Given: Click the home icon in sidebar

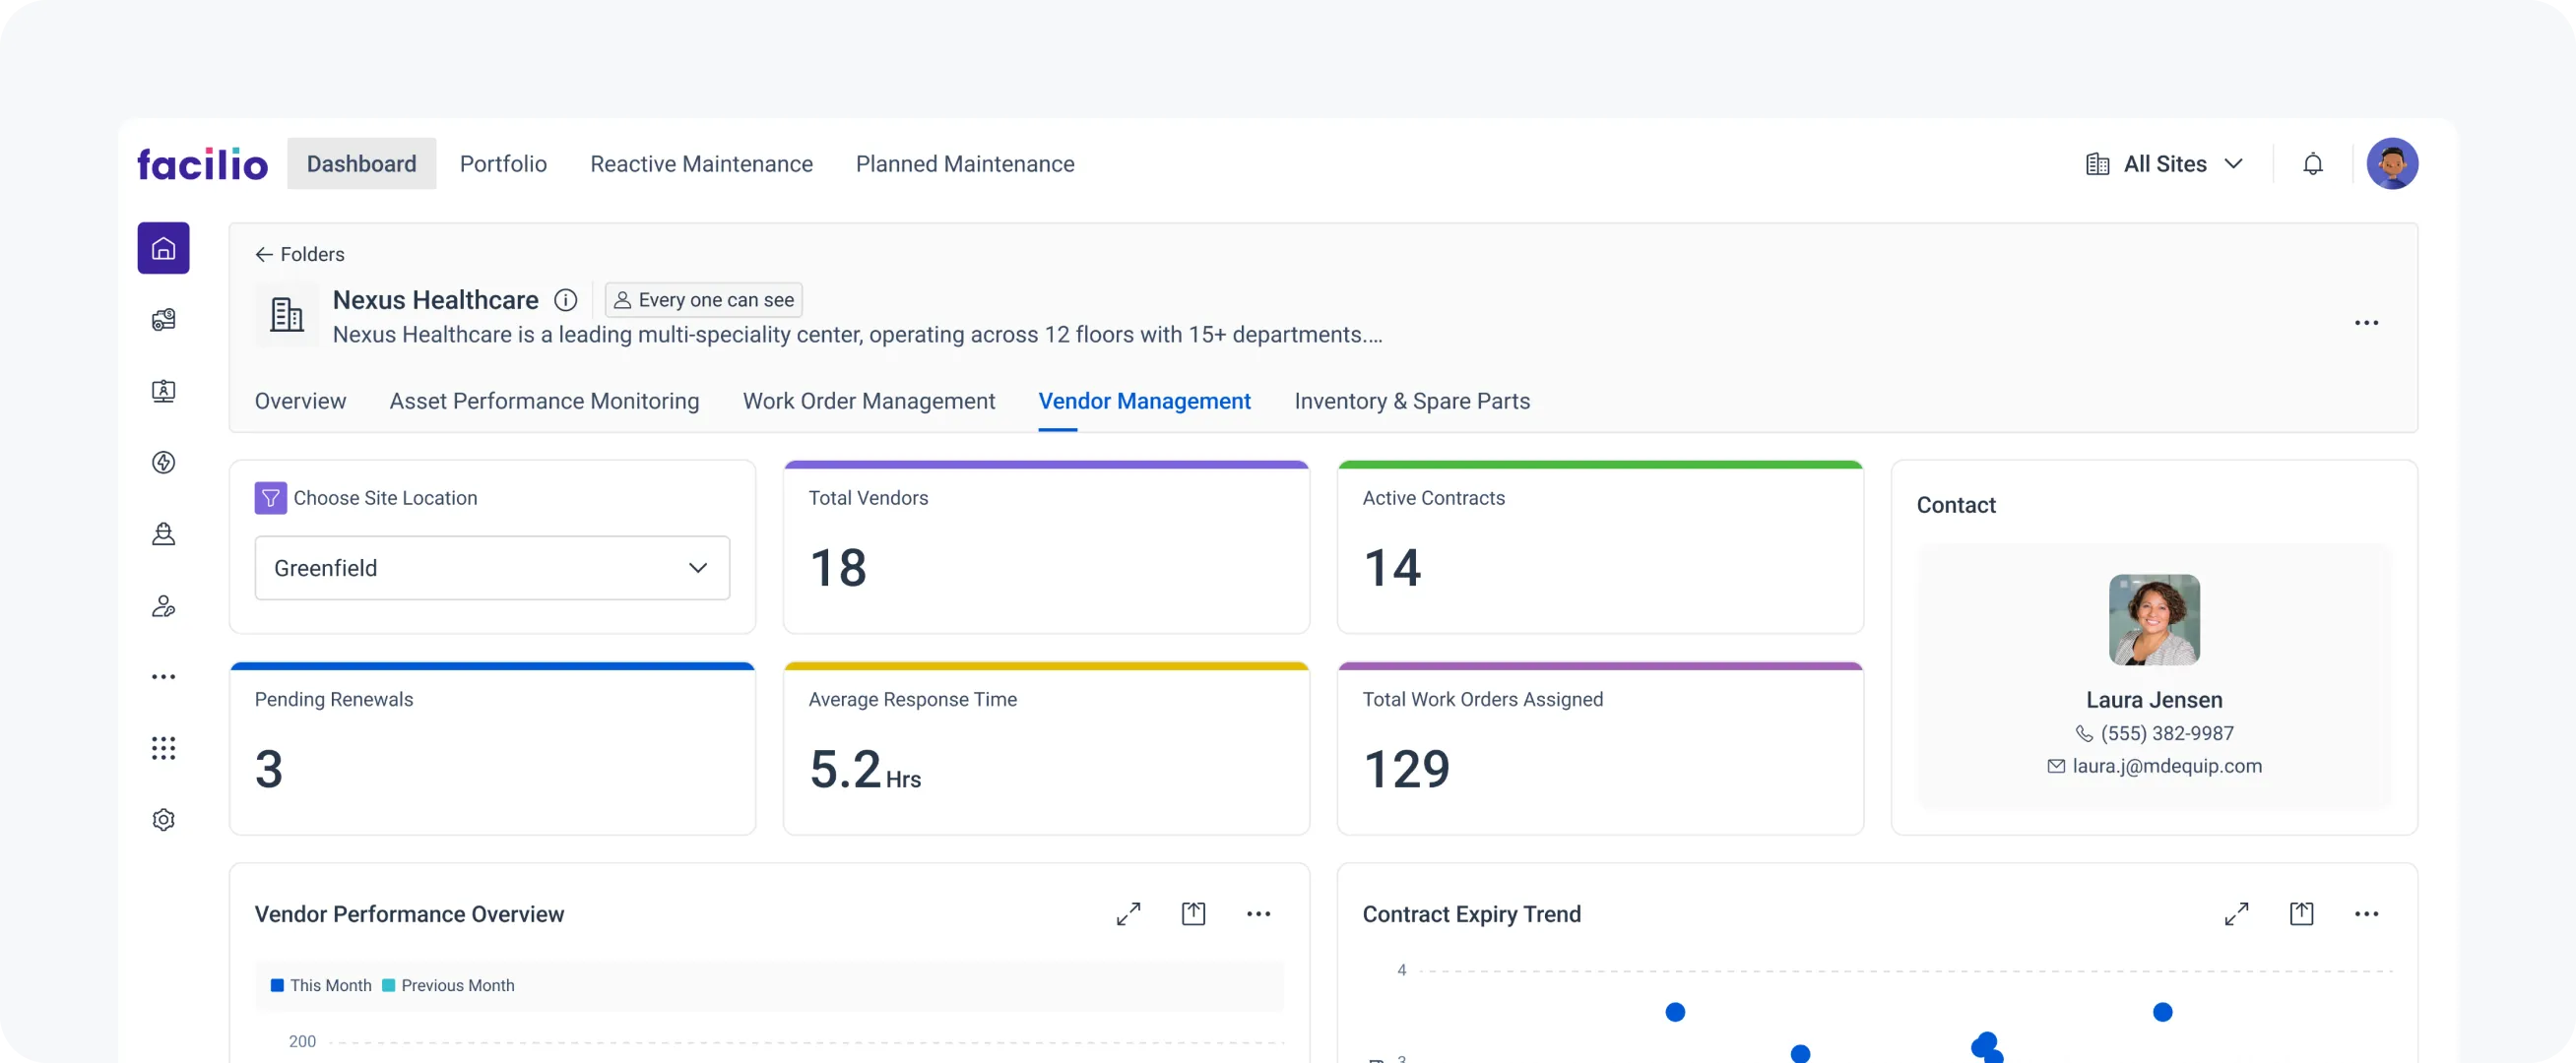Looking at the screenshot, I should (x=163, y=248).
